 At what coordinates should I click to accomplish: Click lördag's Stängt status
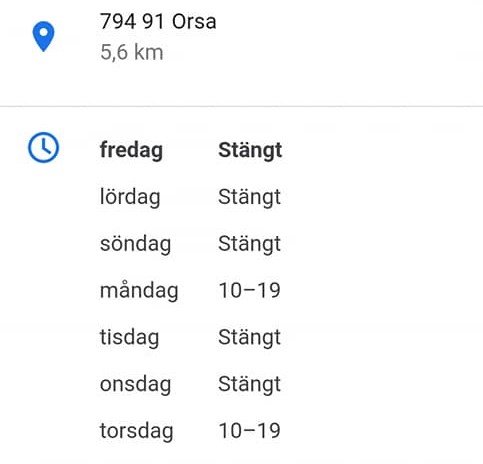click(249, 197)
